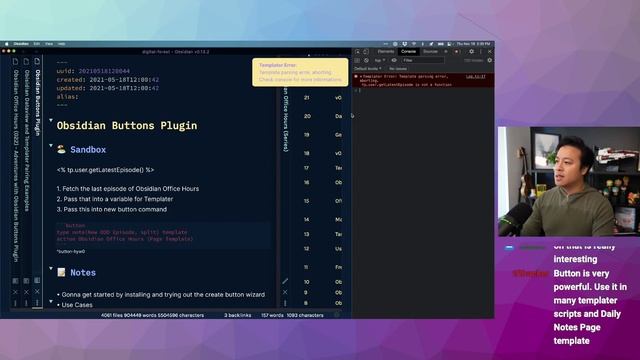Toggle the live expression eye icon
Image resolution: width=640 pixels, height=360 pixels.
(394, 60)
